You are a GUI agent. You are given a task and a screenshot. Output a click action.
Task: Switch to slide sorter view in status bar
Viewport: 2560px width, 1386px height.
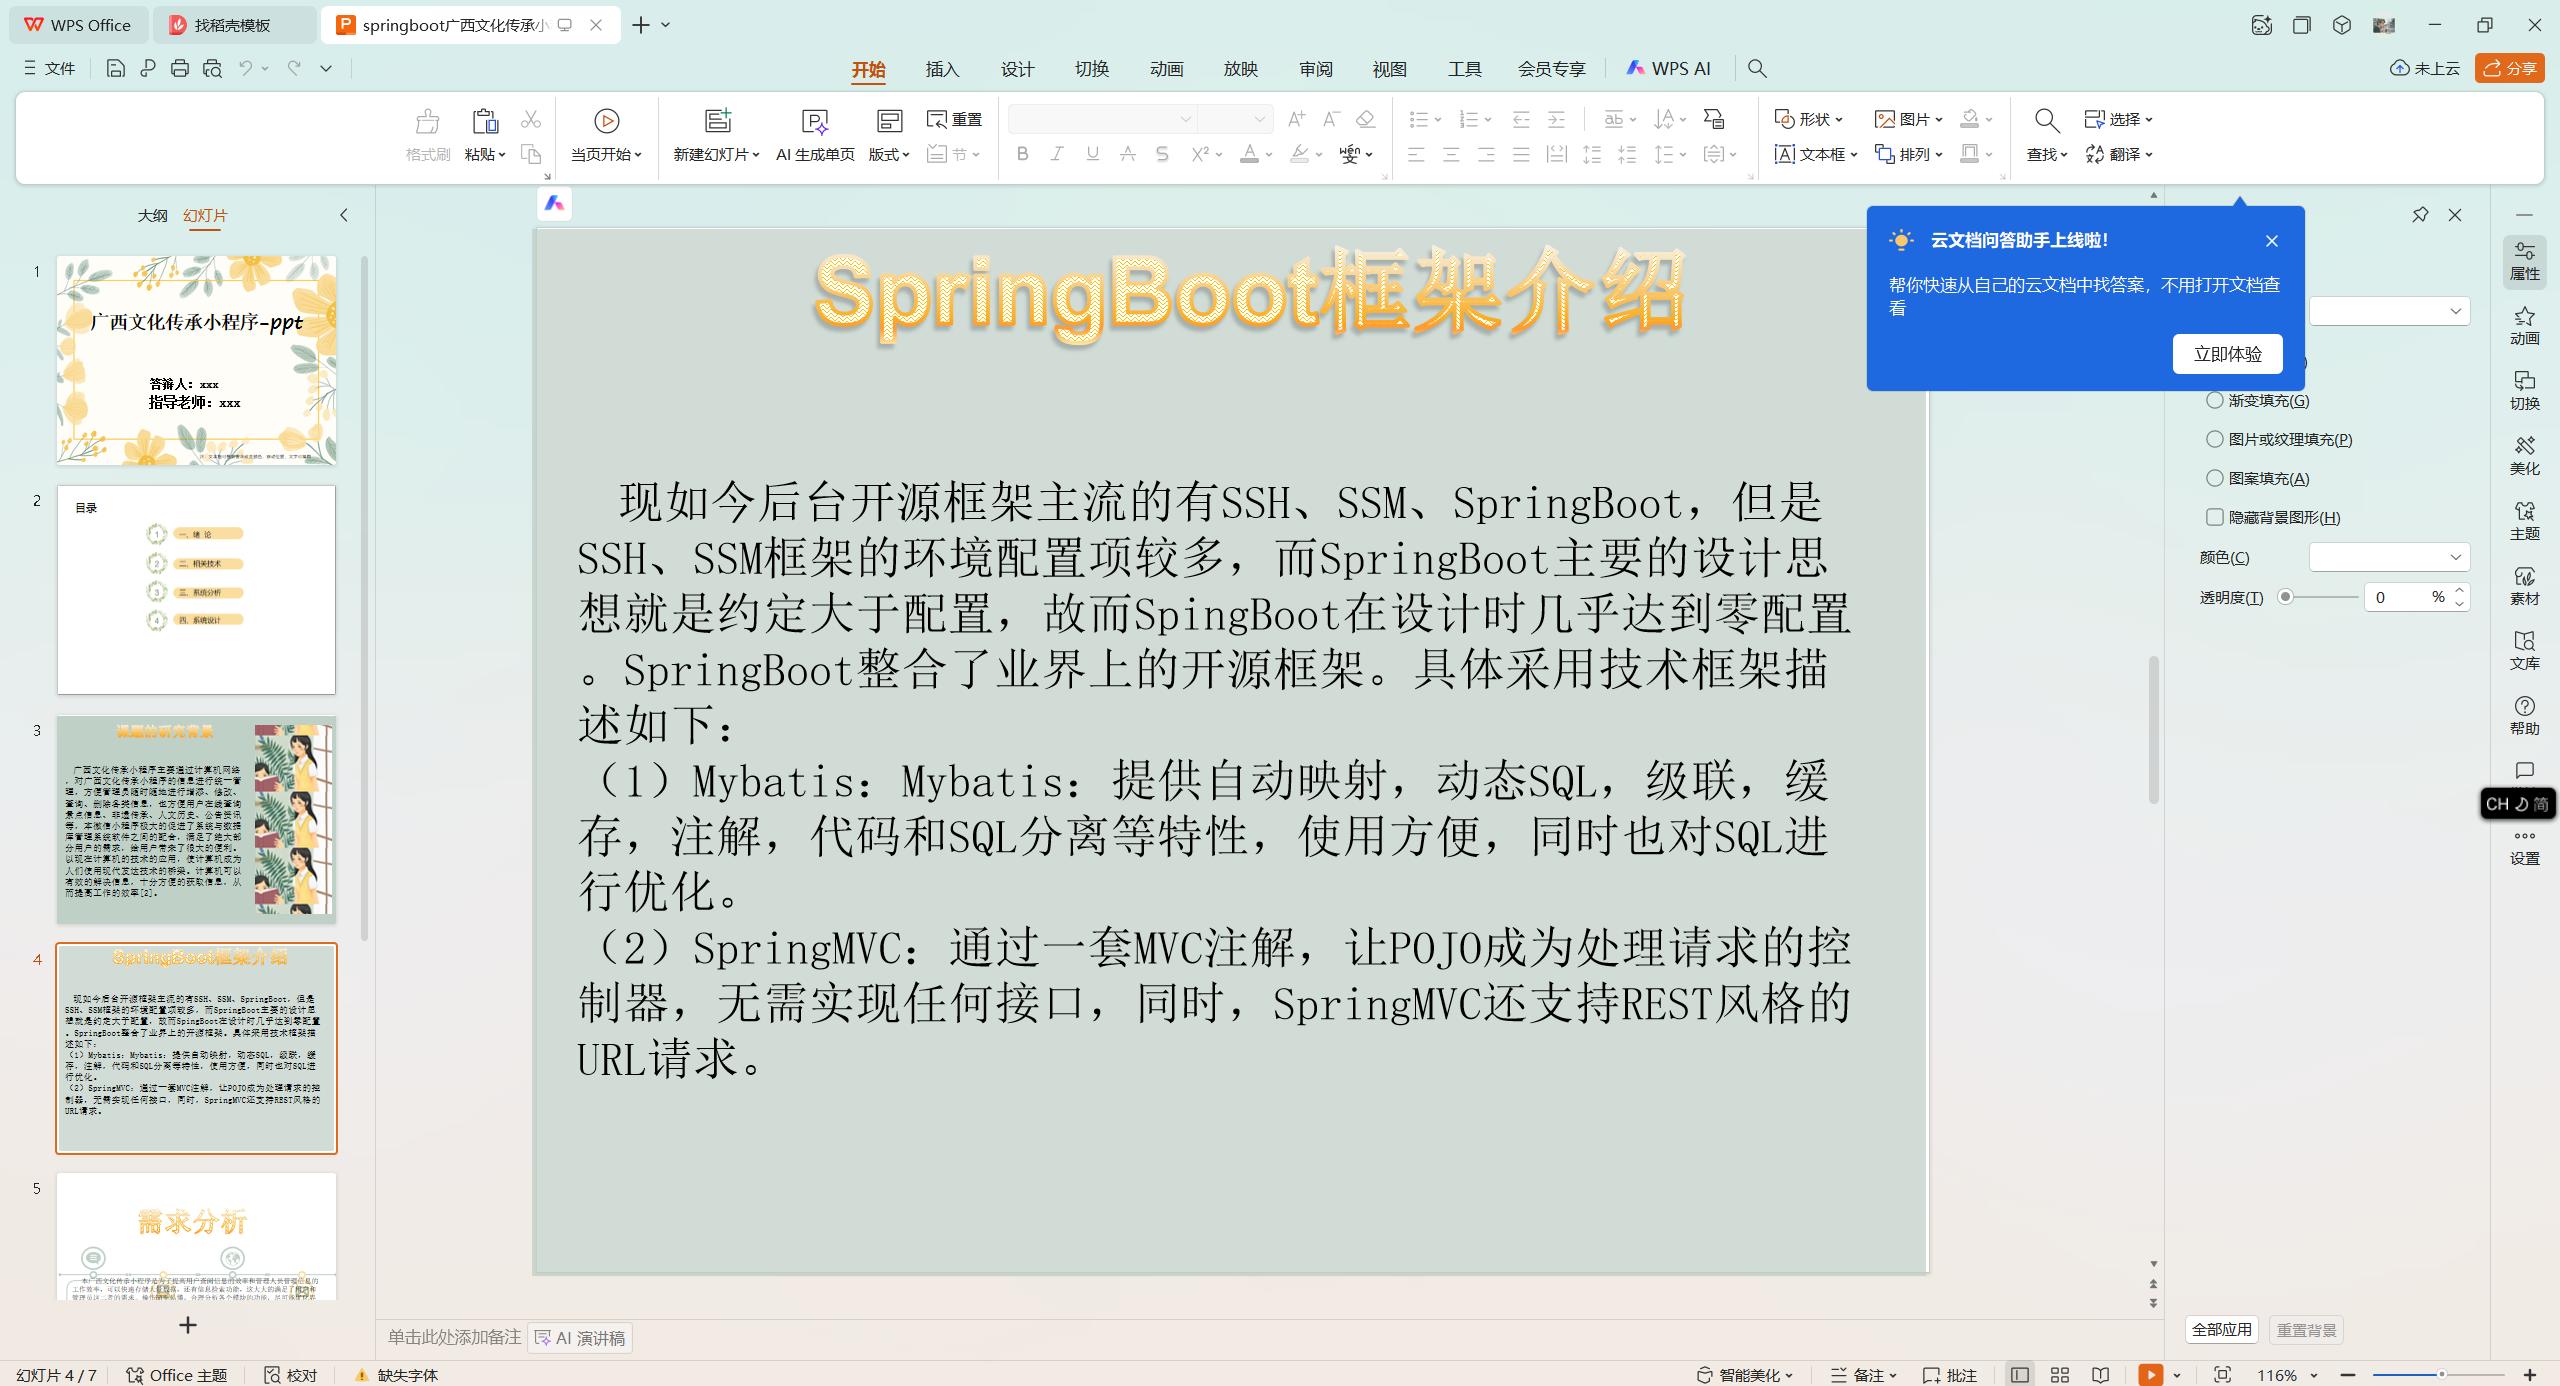point(2059,1375)
